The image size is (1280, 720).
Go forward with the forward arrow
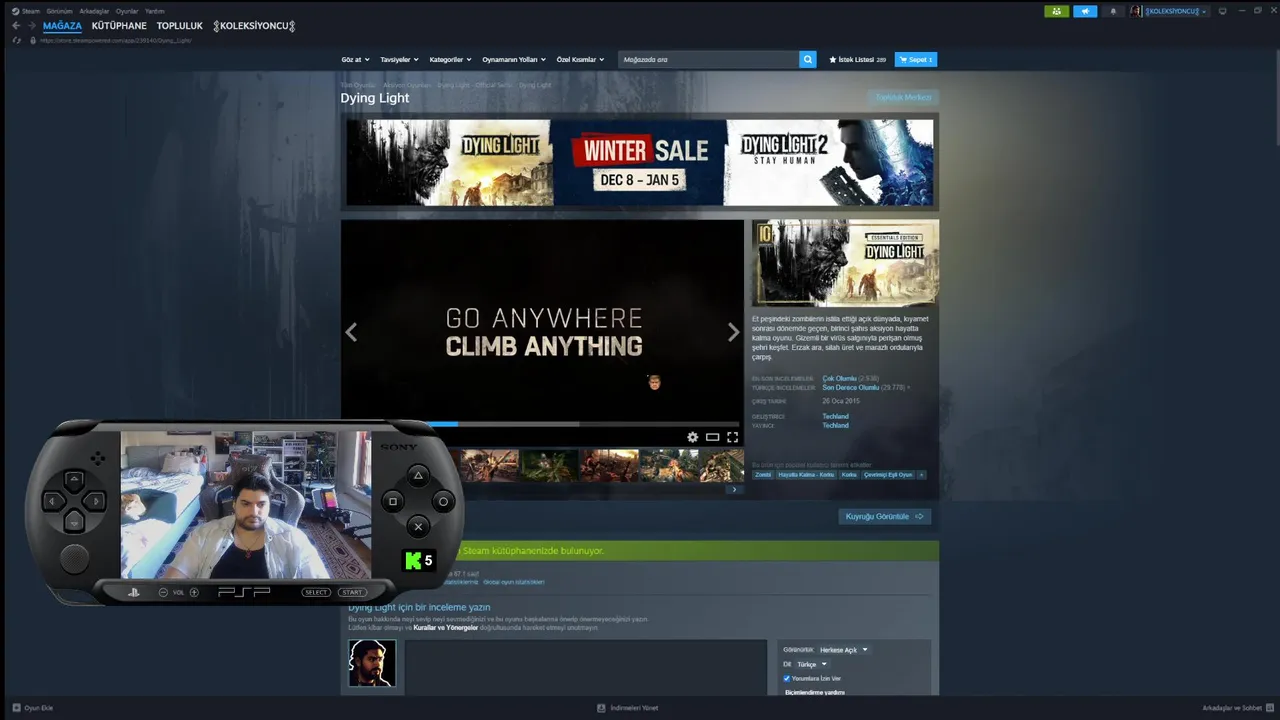[x=31, y=26]
